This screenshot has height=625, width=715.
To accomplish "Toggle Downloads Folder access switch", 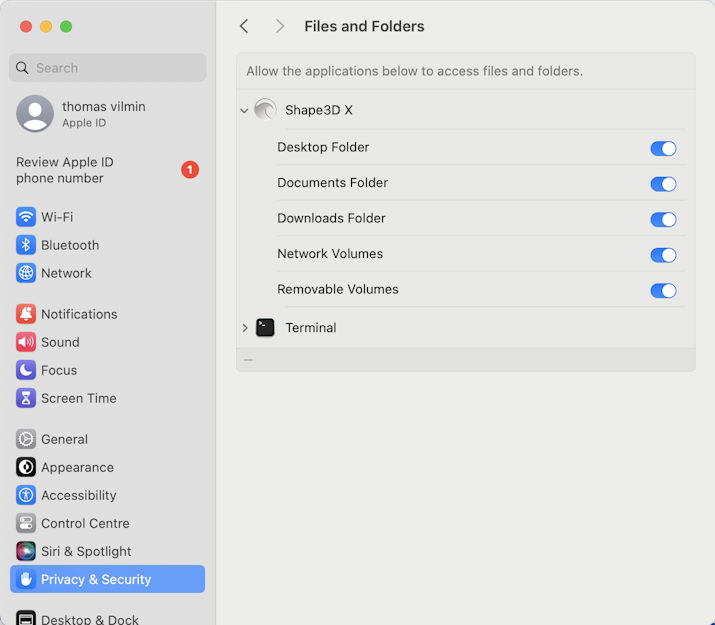I will (x=663, y=220).
